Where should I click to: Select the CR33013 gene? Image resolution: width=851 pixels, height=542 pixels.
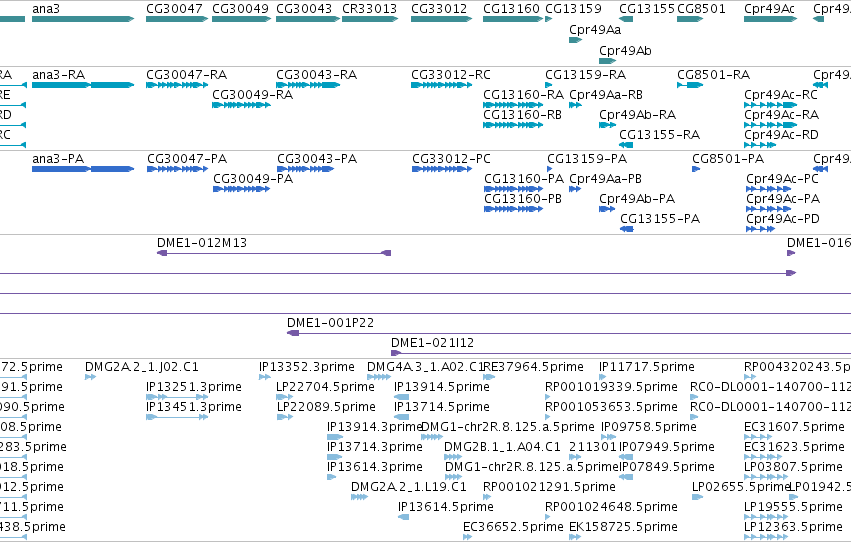tap(370, 19)
